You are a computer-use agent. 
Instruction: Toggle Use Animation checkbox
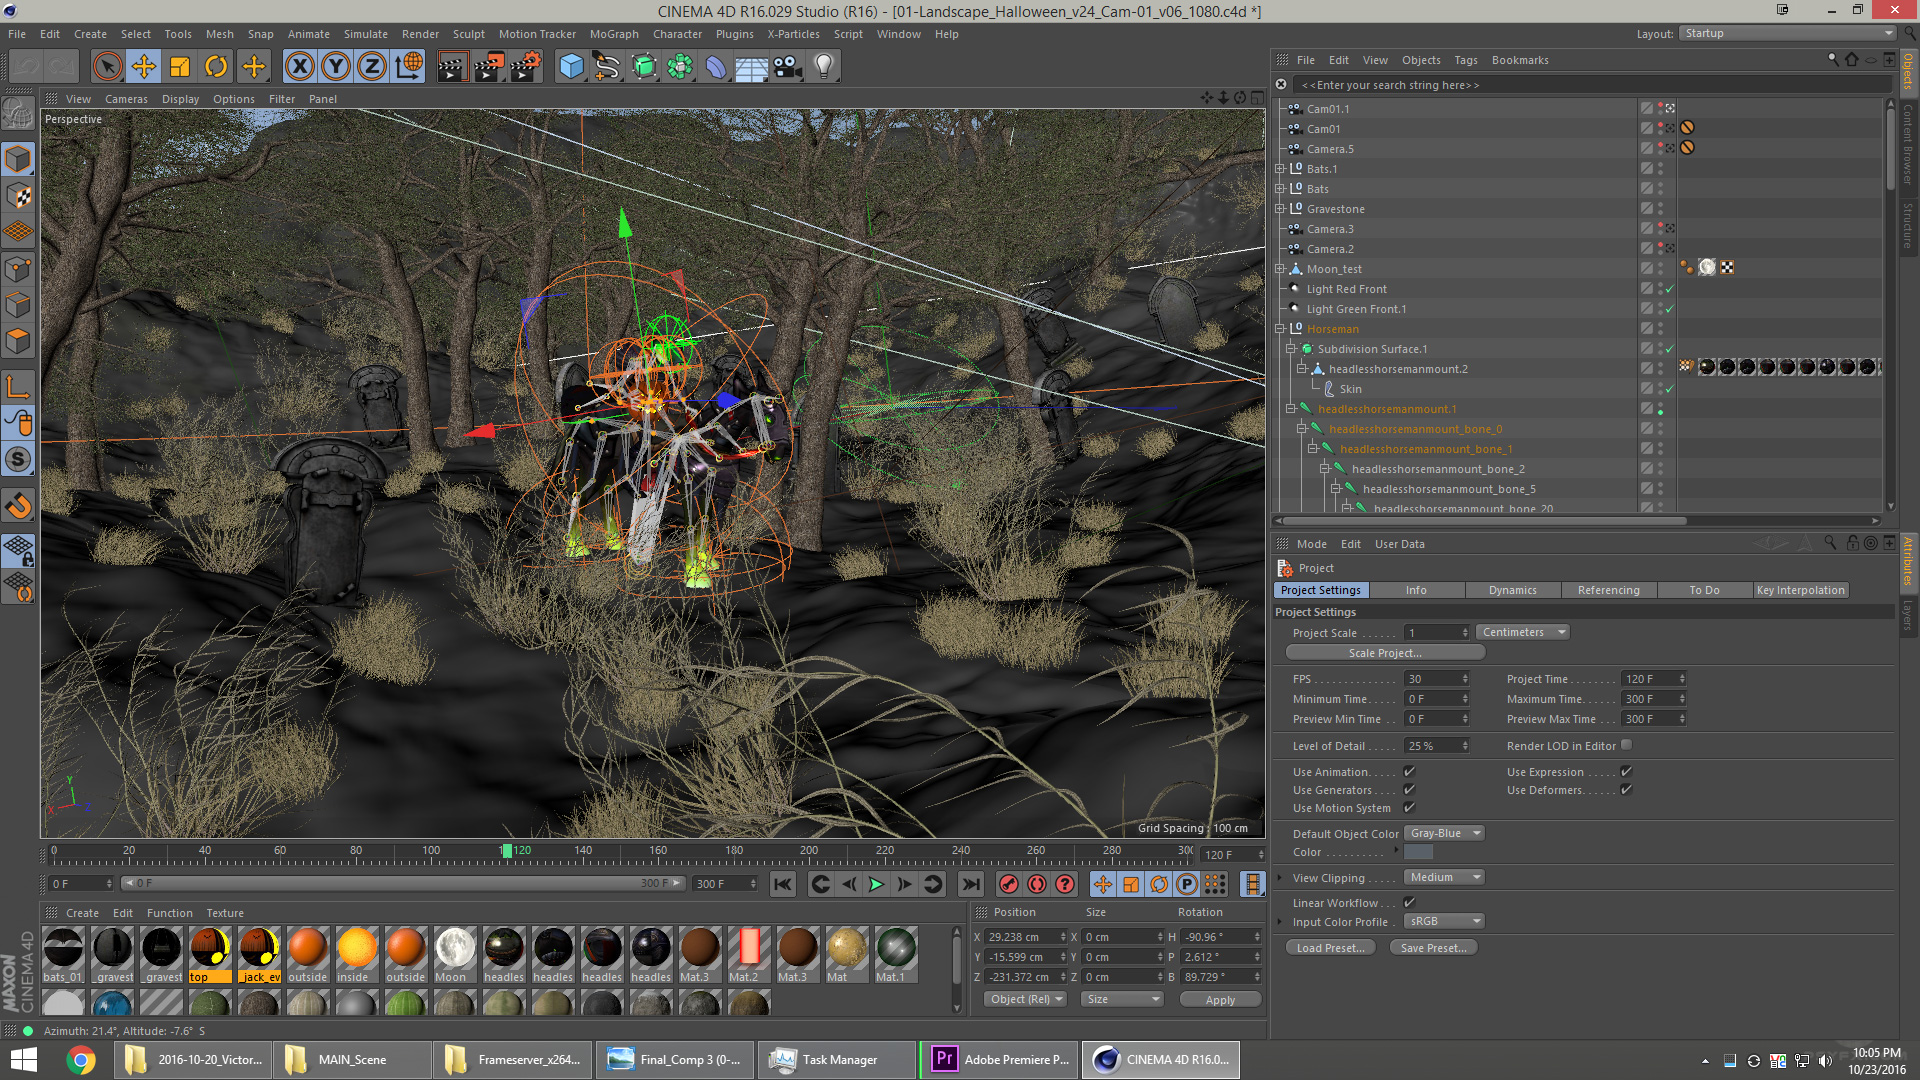coord(1409,771)
